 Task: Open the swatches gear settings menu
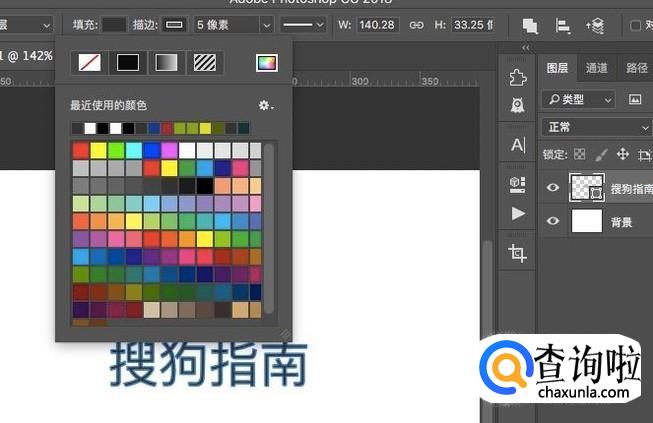coord(266,105)
